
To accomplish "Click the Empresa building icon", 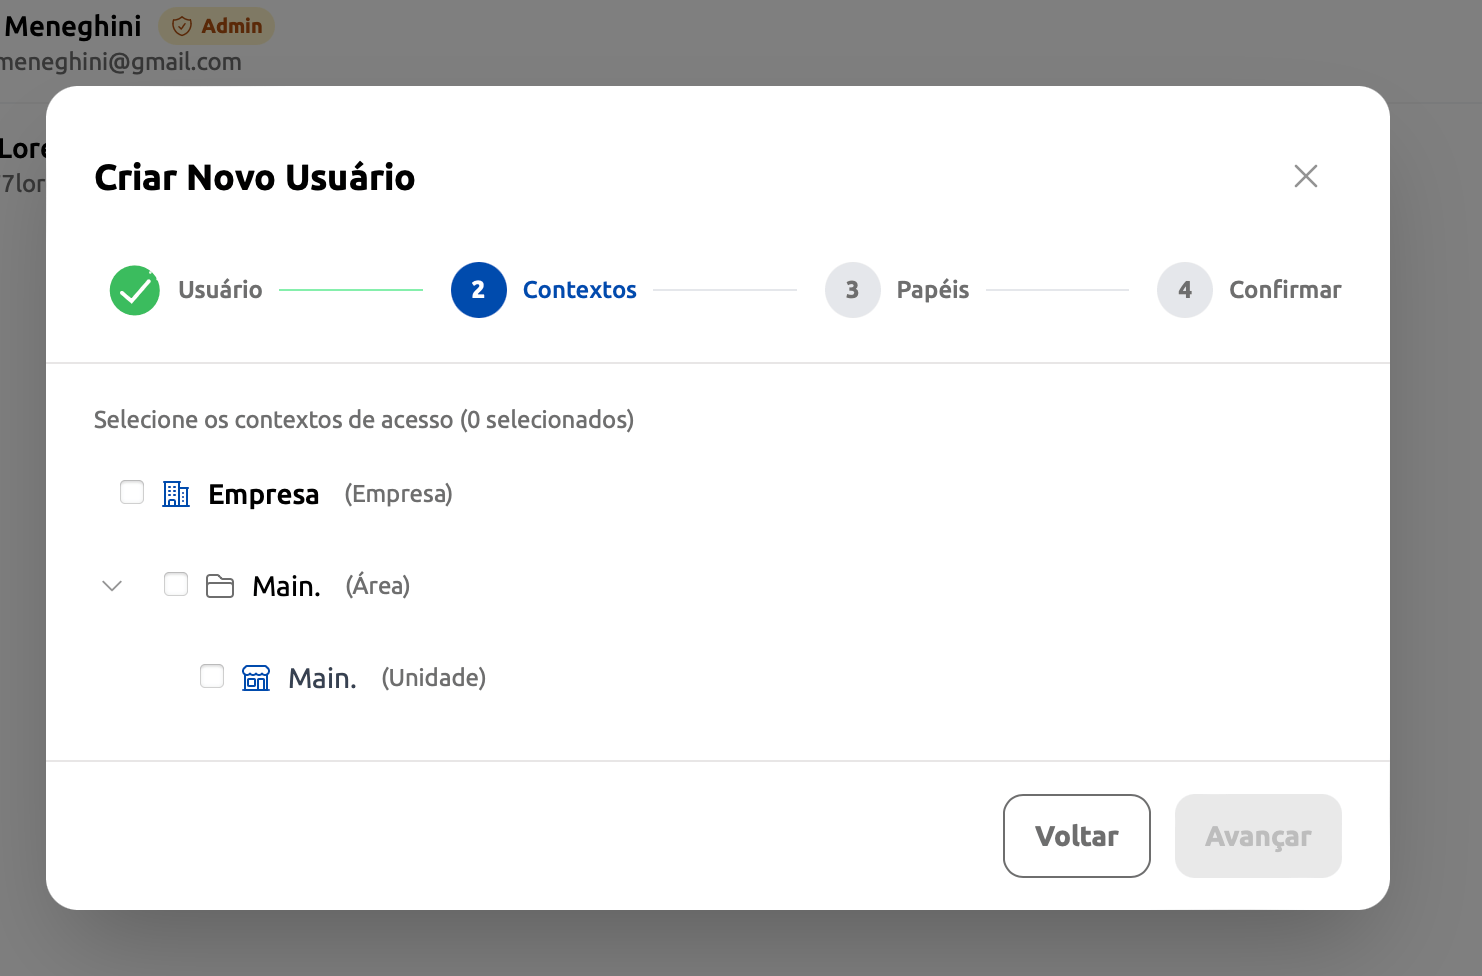I will (x=176, y=494).
